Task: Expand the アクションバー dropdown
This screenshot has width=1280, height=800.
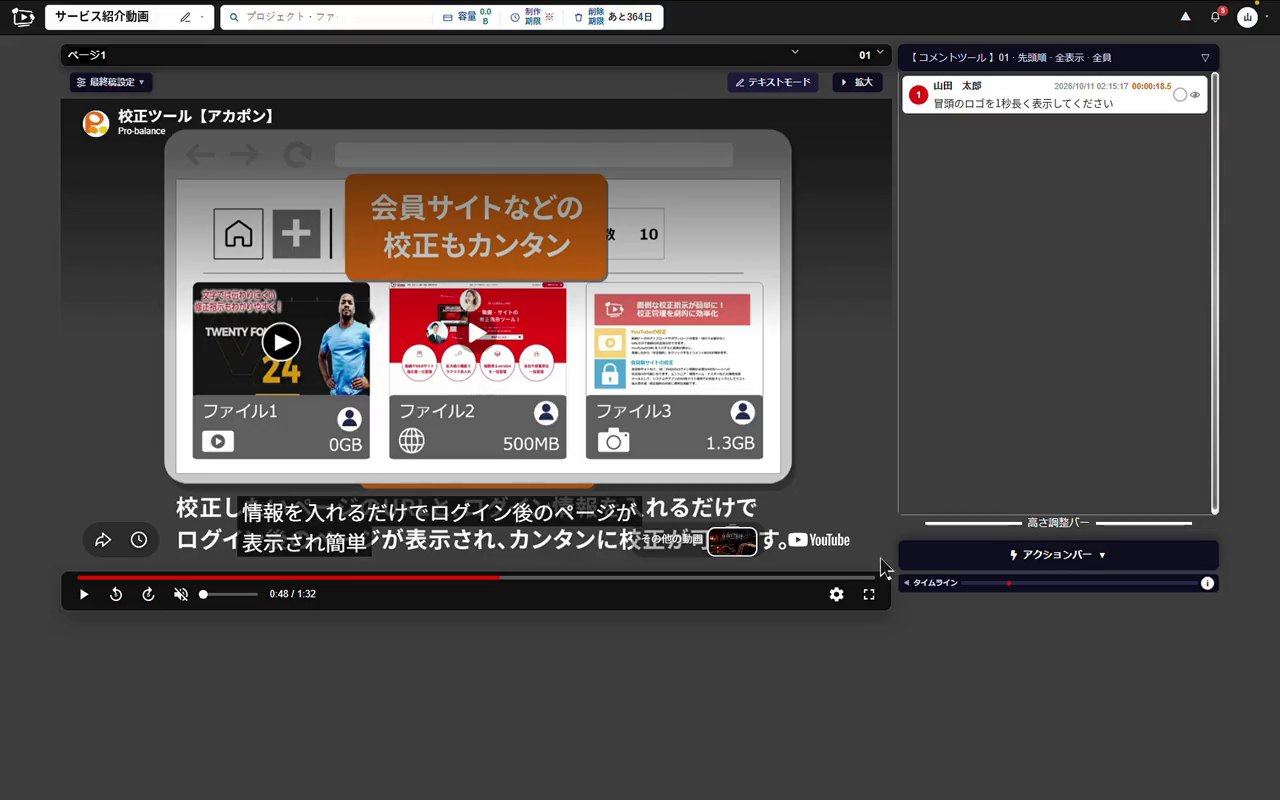Action: 1058,555
